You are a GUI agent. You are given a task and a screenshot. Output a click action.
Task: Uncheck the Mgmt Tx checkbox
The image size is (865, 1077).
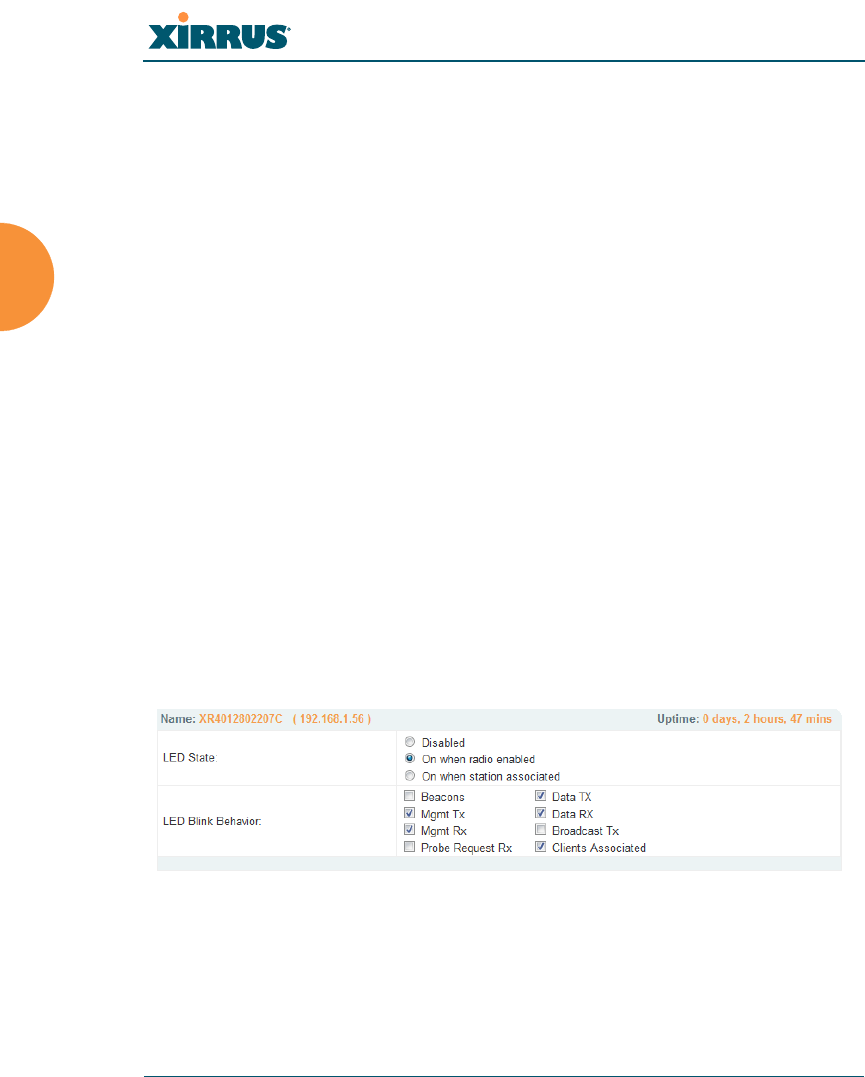click(409, 813)
